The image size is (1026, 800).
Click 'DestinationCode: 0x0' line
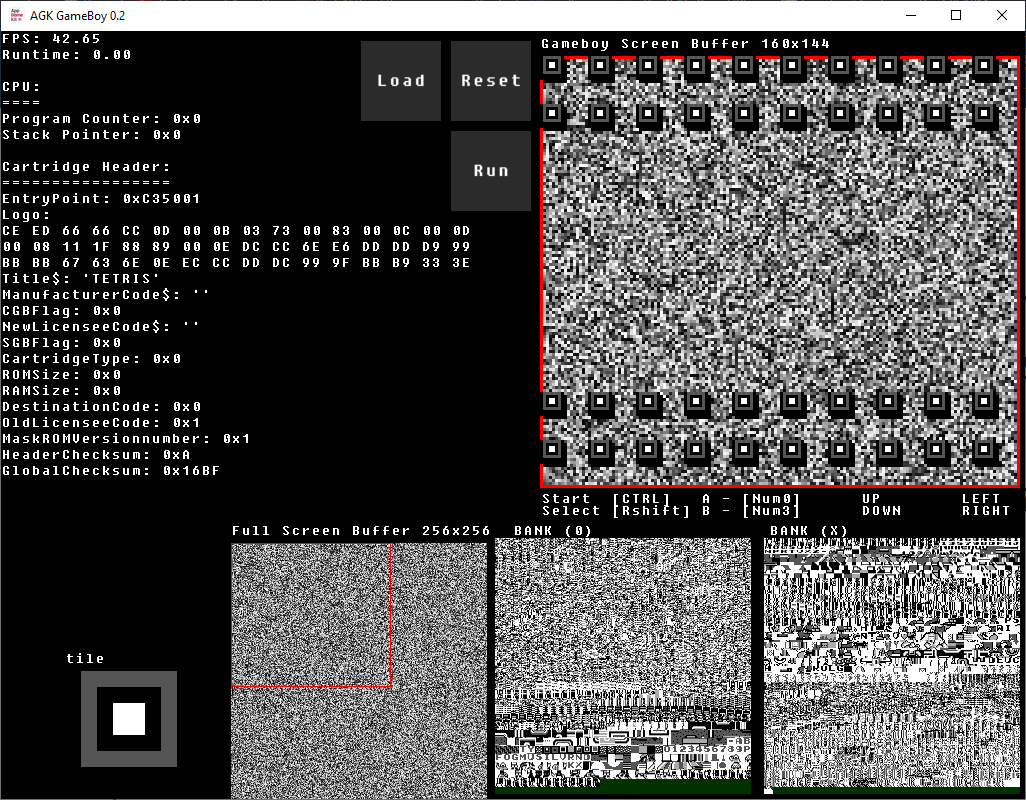coord(102,407)
